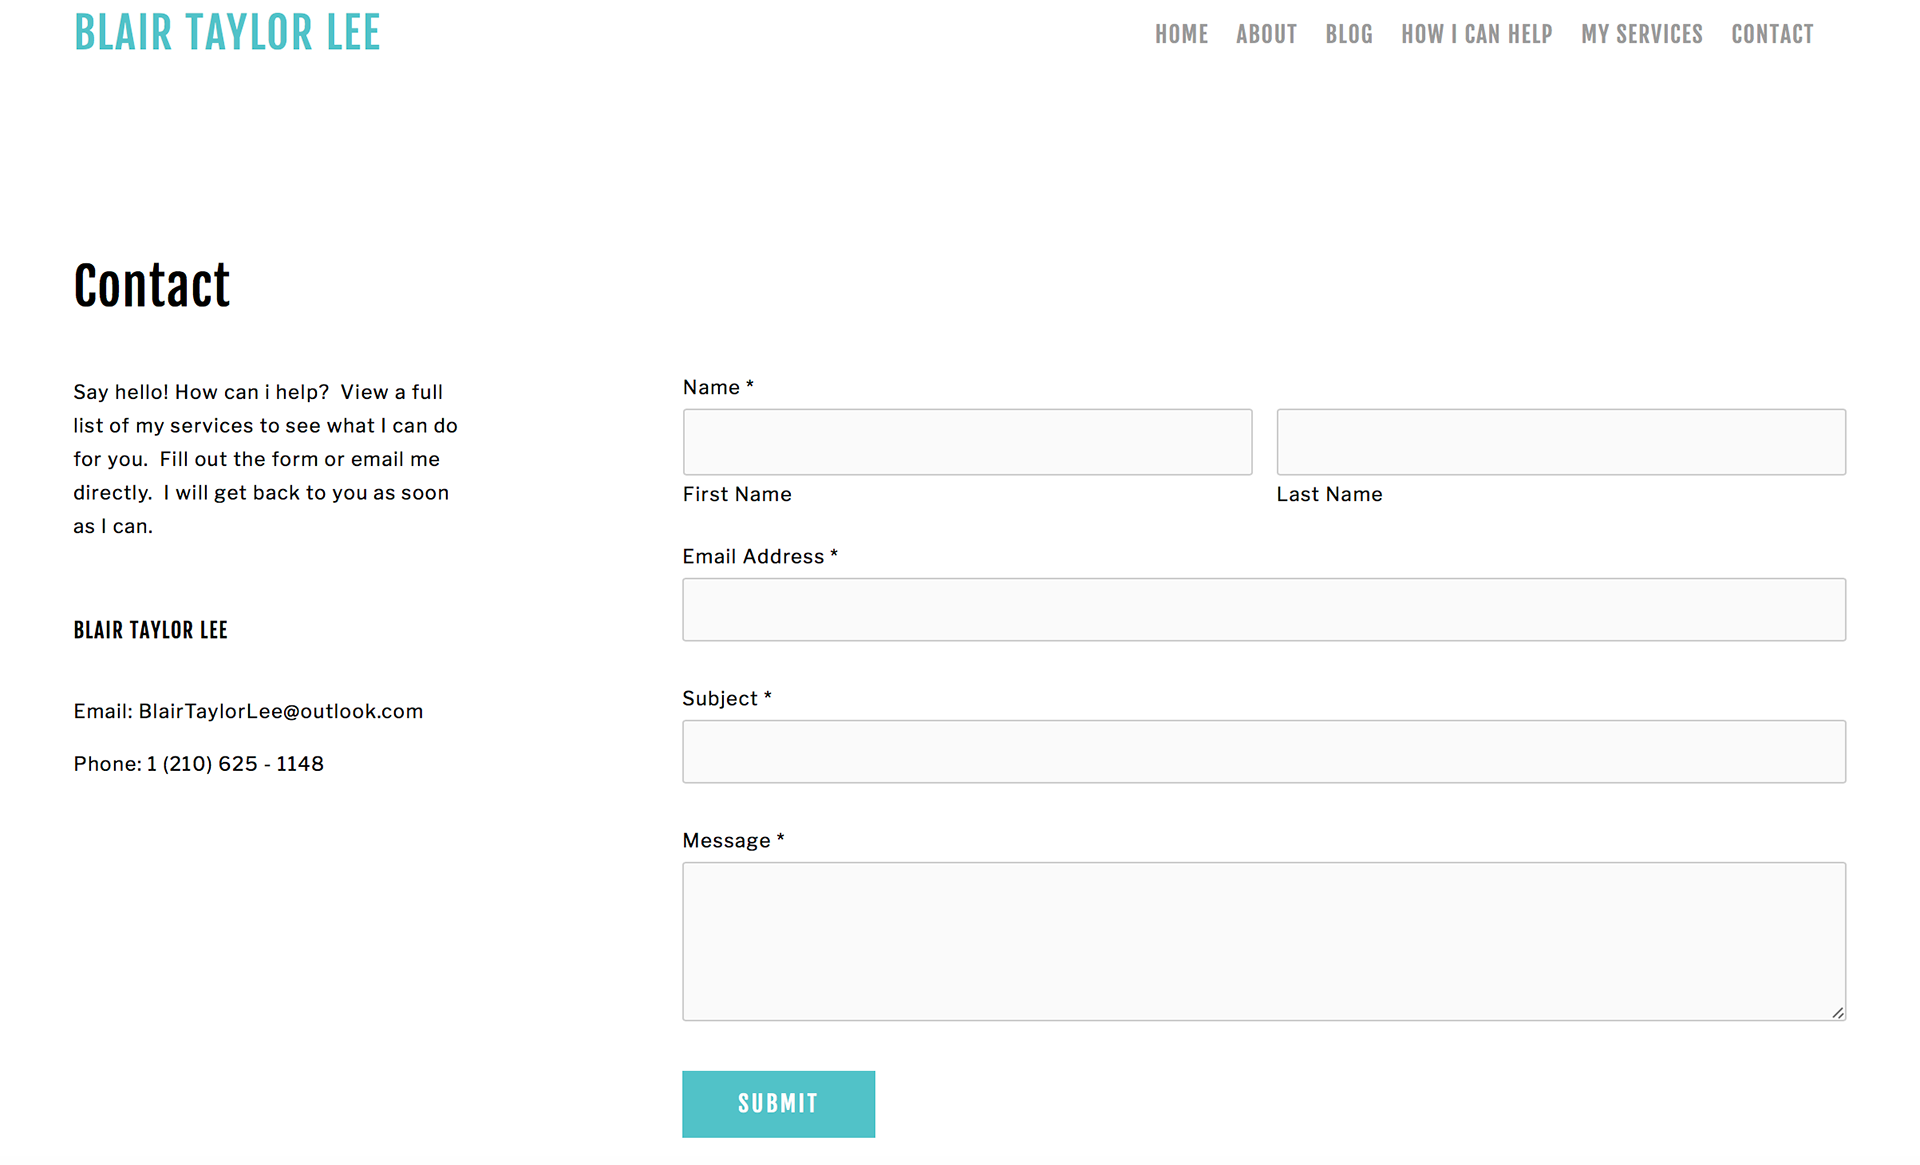Click the Message box resize handle
This screenshot has width=1920, height=1165.
[x=1837, y=1012]
